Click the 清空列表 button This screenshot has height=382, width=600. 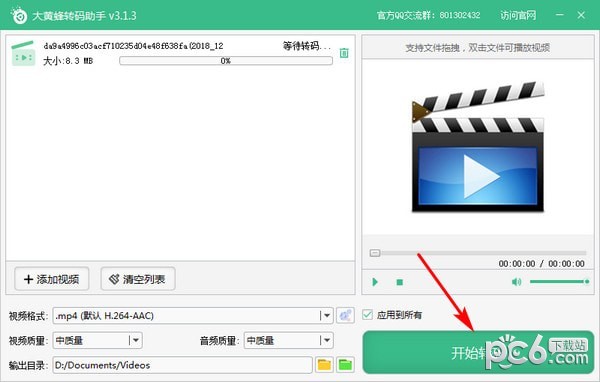(138, 279)
